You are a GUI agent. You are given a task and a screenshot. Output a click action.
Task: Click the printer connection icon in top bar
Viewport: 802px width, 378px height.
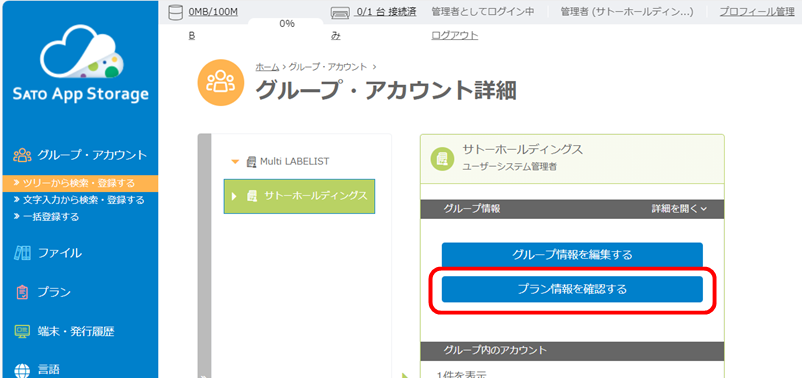pos(340,13)
